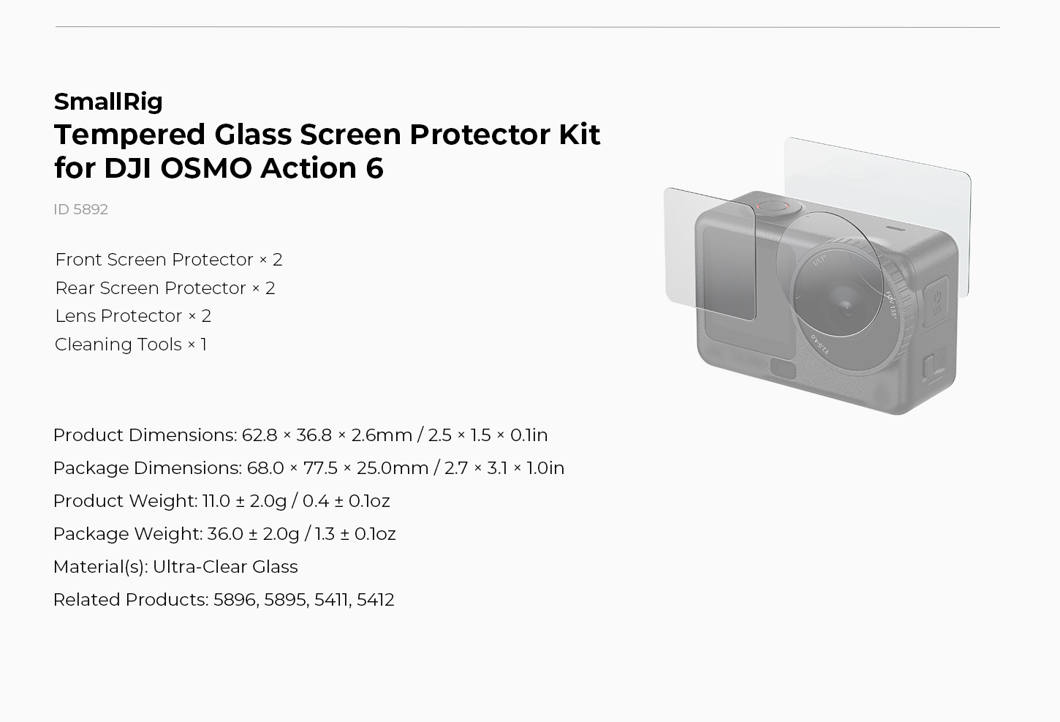The width and height of the screenshot is (1060, 722).
Task: Click related product number 5895
Action: point(286,600)
